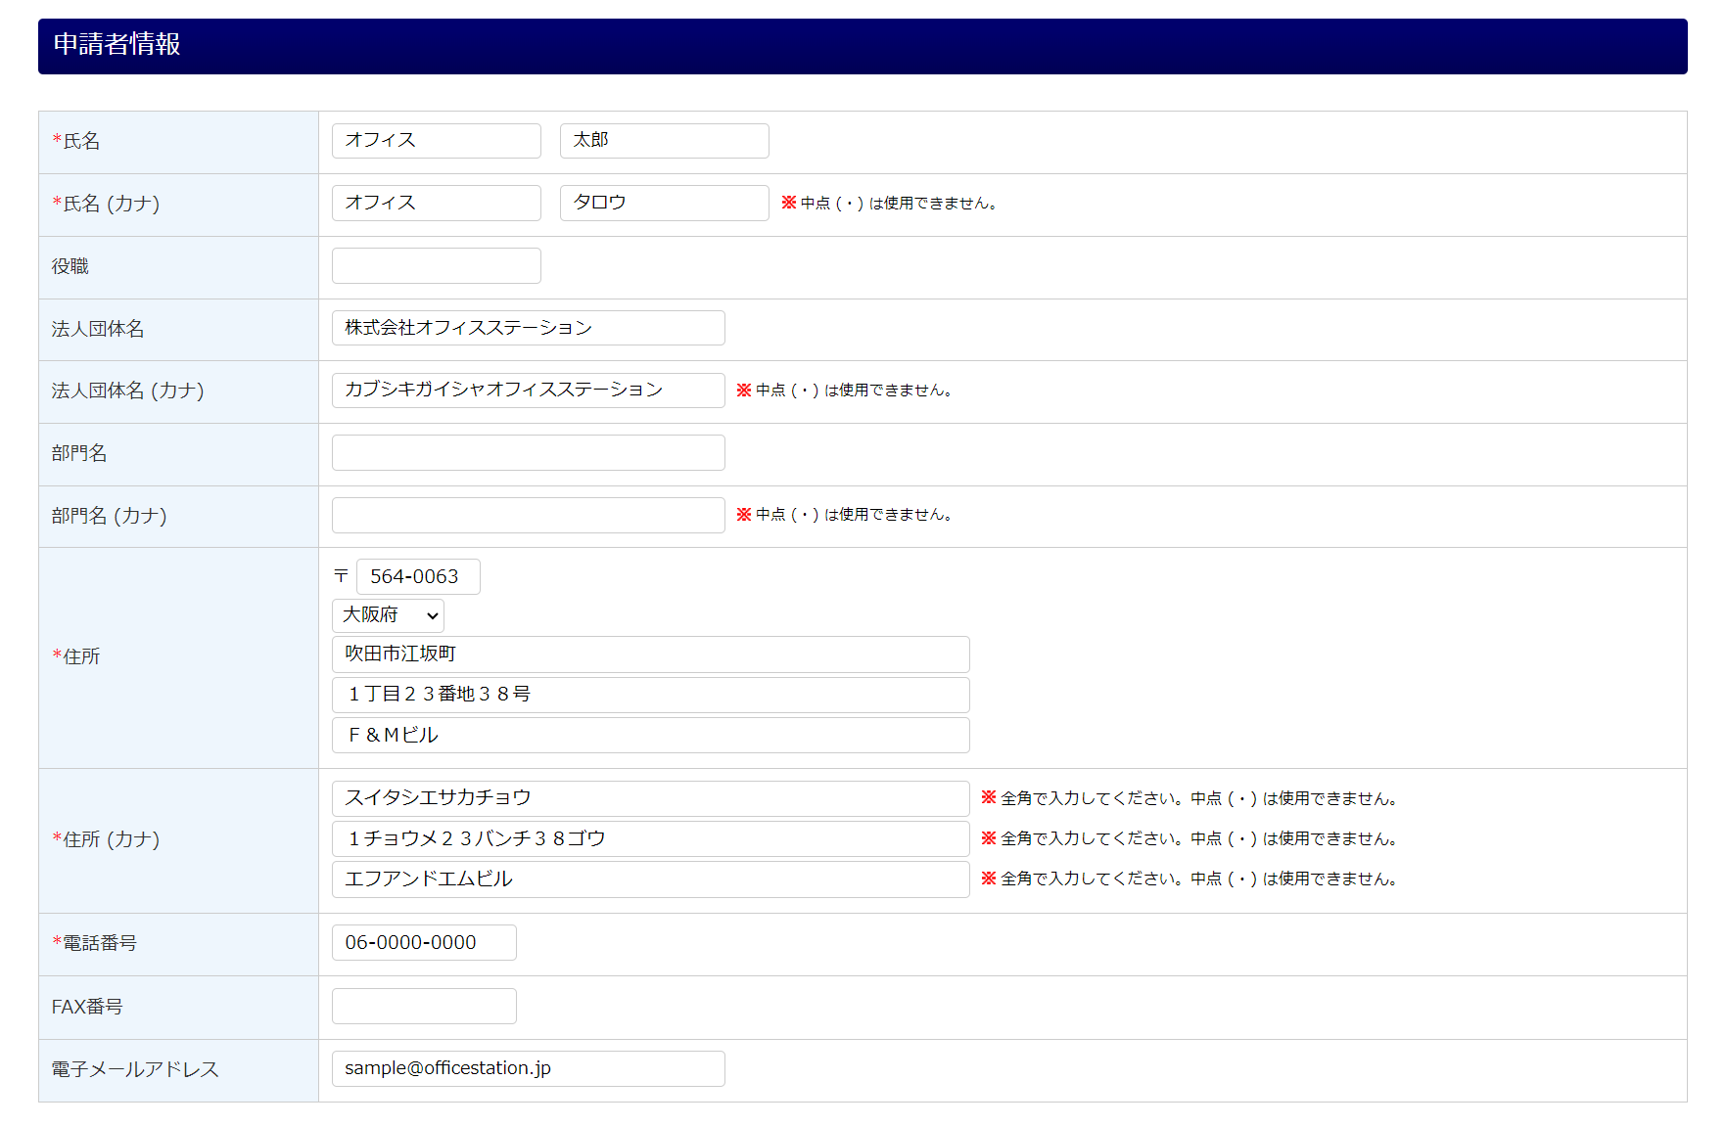Select the katakana family name field
The image size is (1726, 1125).
[436, 203]
